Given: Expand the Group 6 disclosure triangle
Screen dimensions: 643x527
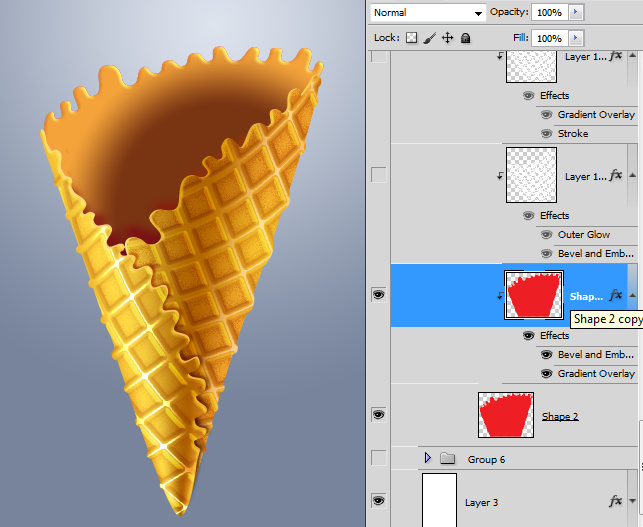Looking at the screenshot, I should pyautogui.click(x=428, y=459).
